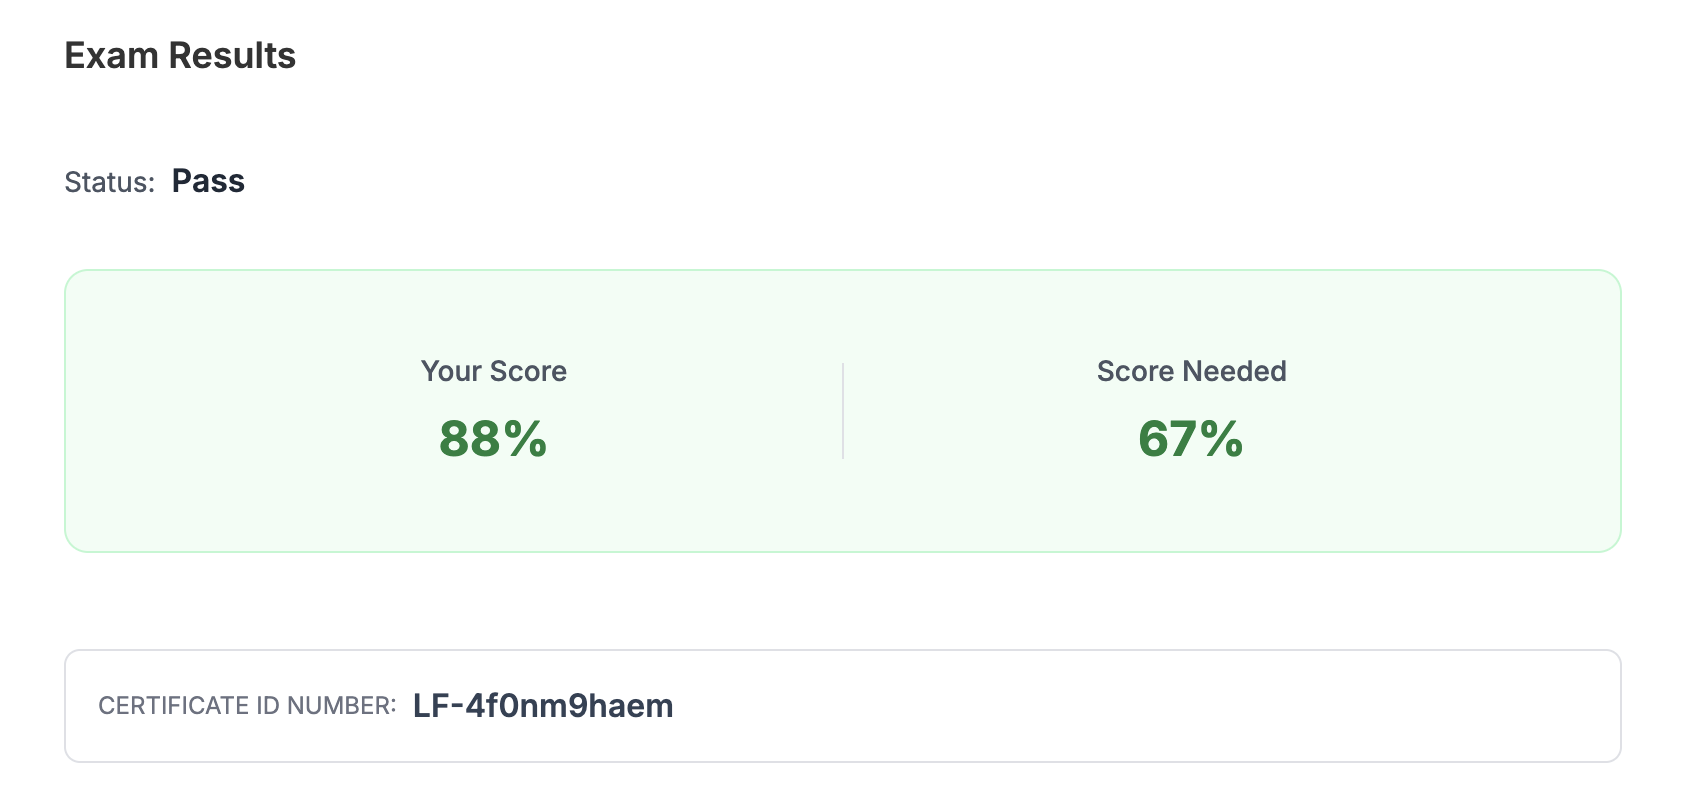This screenshot has width=1686, height=798.
Task: Click the percent sign after 67
Action: click(x=1222, y=439)
